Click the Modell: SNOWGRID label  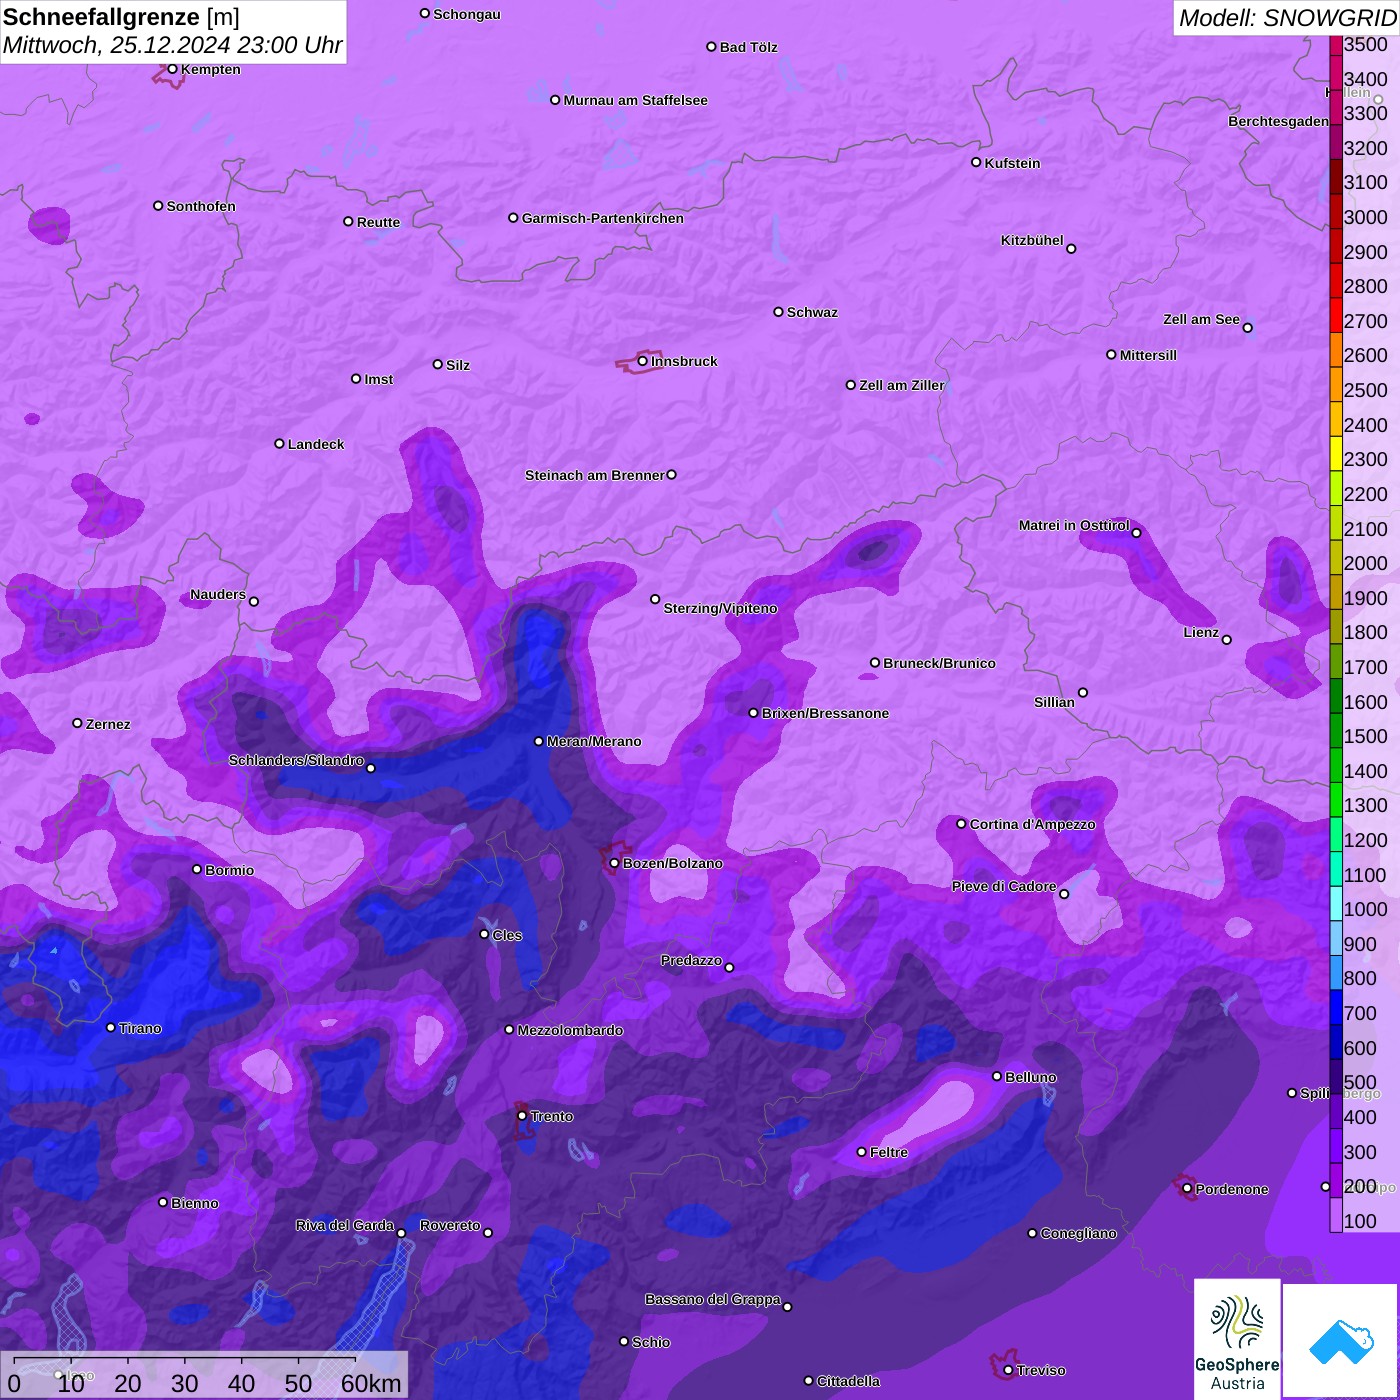[1288, 17]
